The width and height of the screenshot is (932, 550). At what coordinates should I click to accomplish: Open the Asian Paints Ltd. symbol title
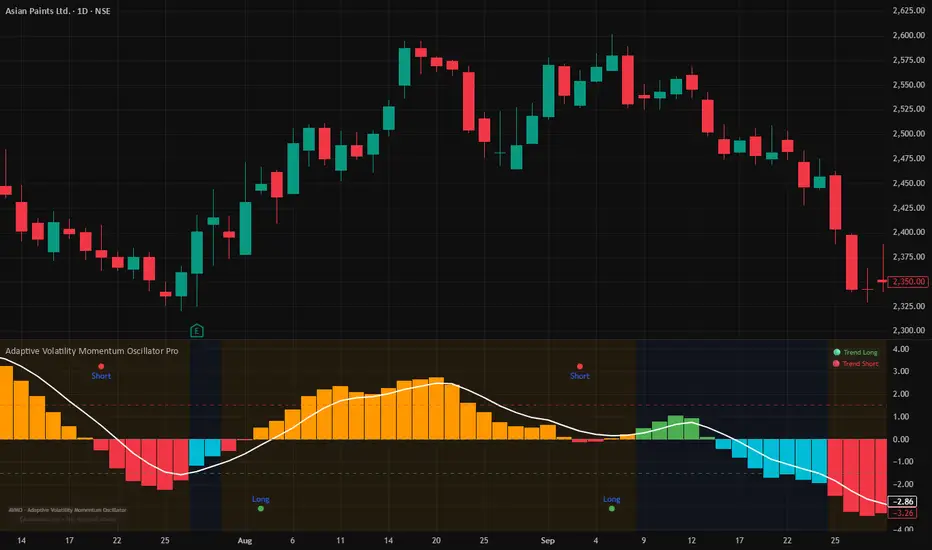point(58,11)
